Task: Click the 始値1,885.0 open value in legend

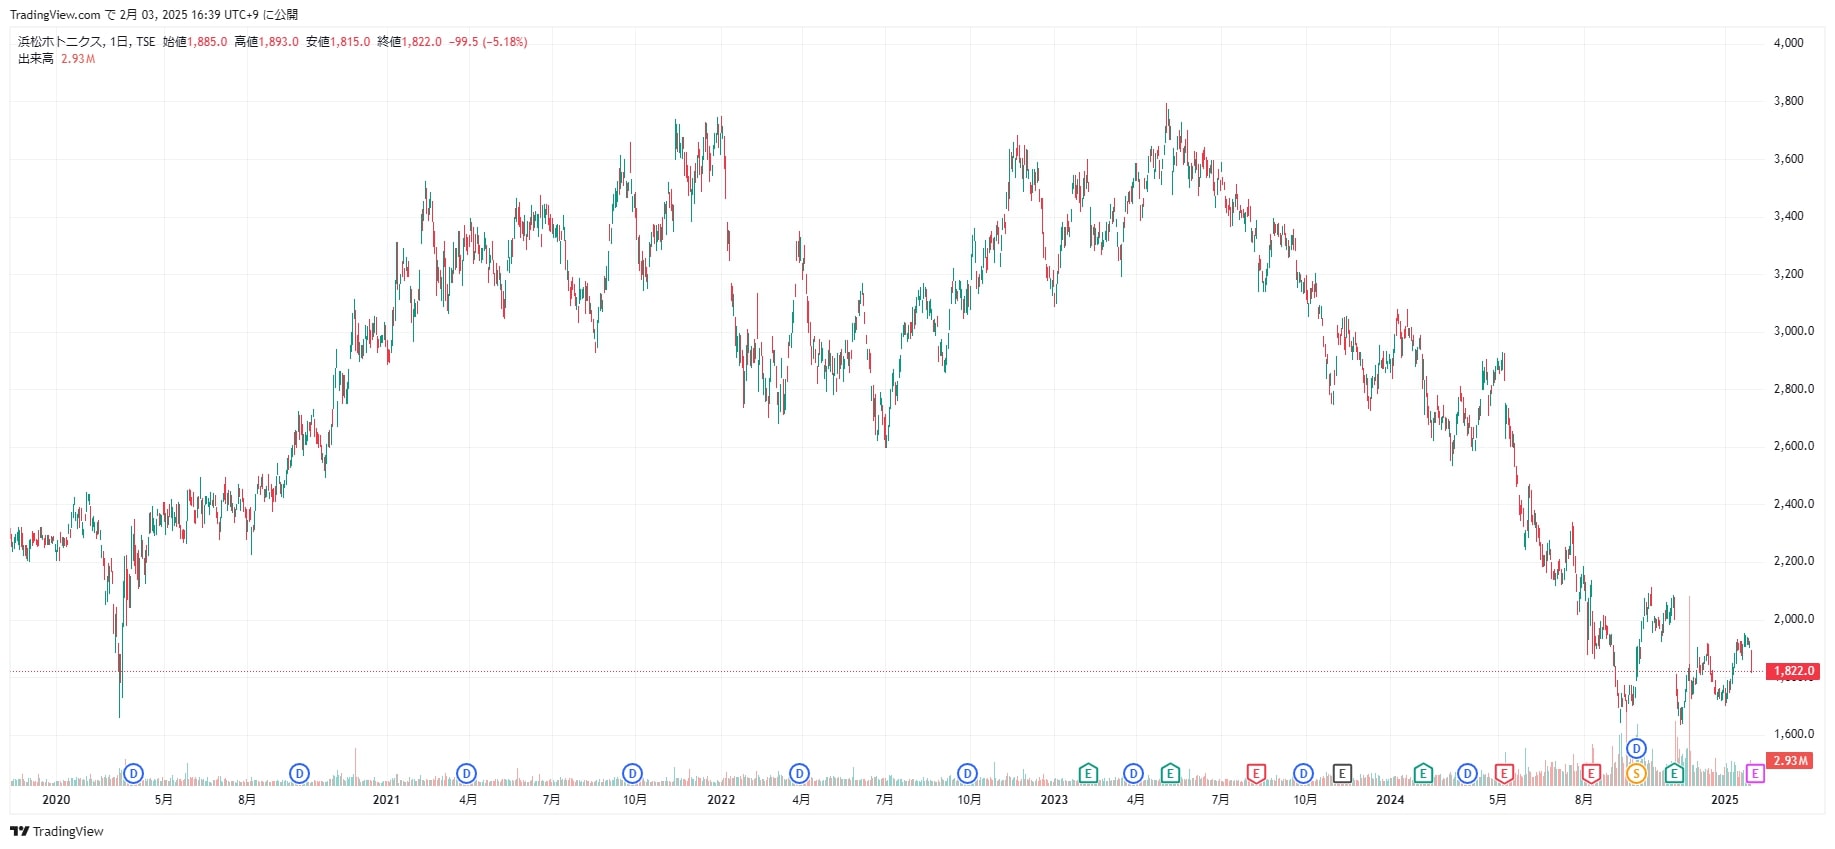Action: [x=195, y=42]
